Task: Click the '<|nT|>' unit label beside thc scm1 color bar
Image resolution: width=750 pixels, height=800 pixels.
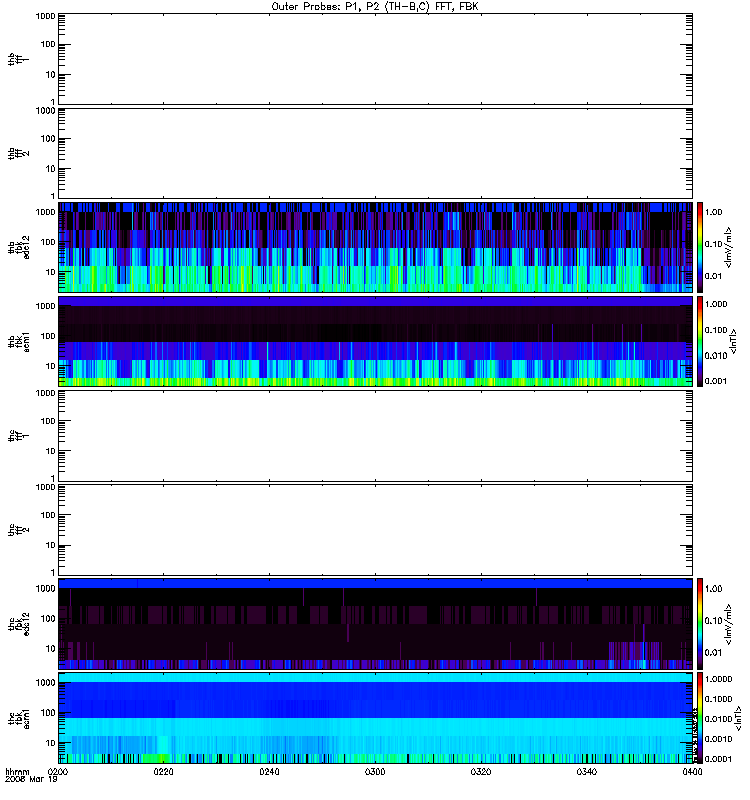Action: coord(738,718)
